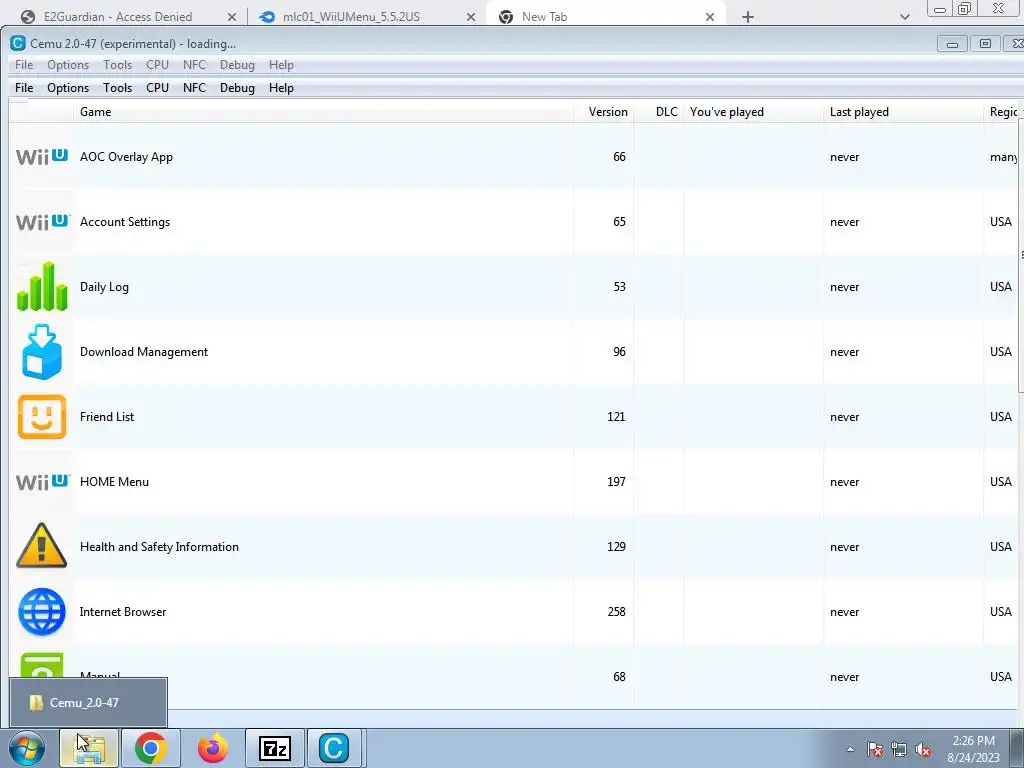Switch to Chrome in the taskbar

(151, 748)
